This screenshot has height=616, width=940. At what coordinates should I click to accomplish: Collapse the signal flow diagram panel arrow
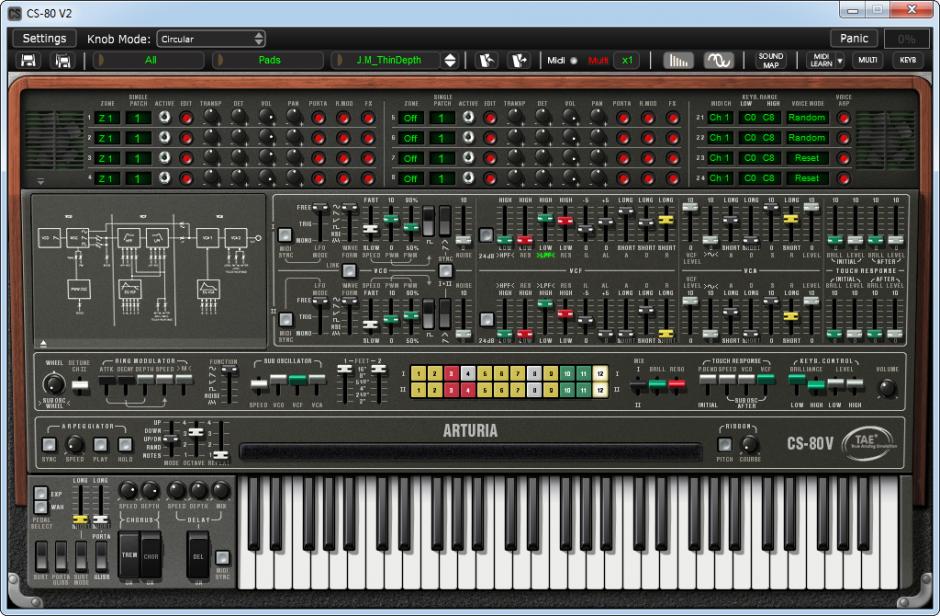43,343
